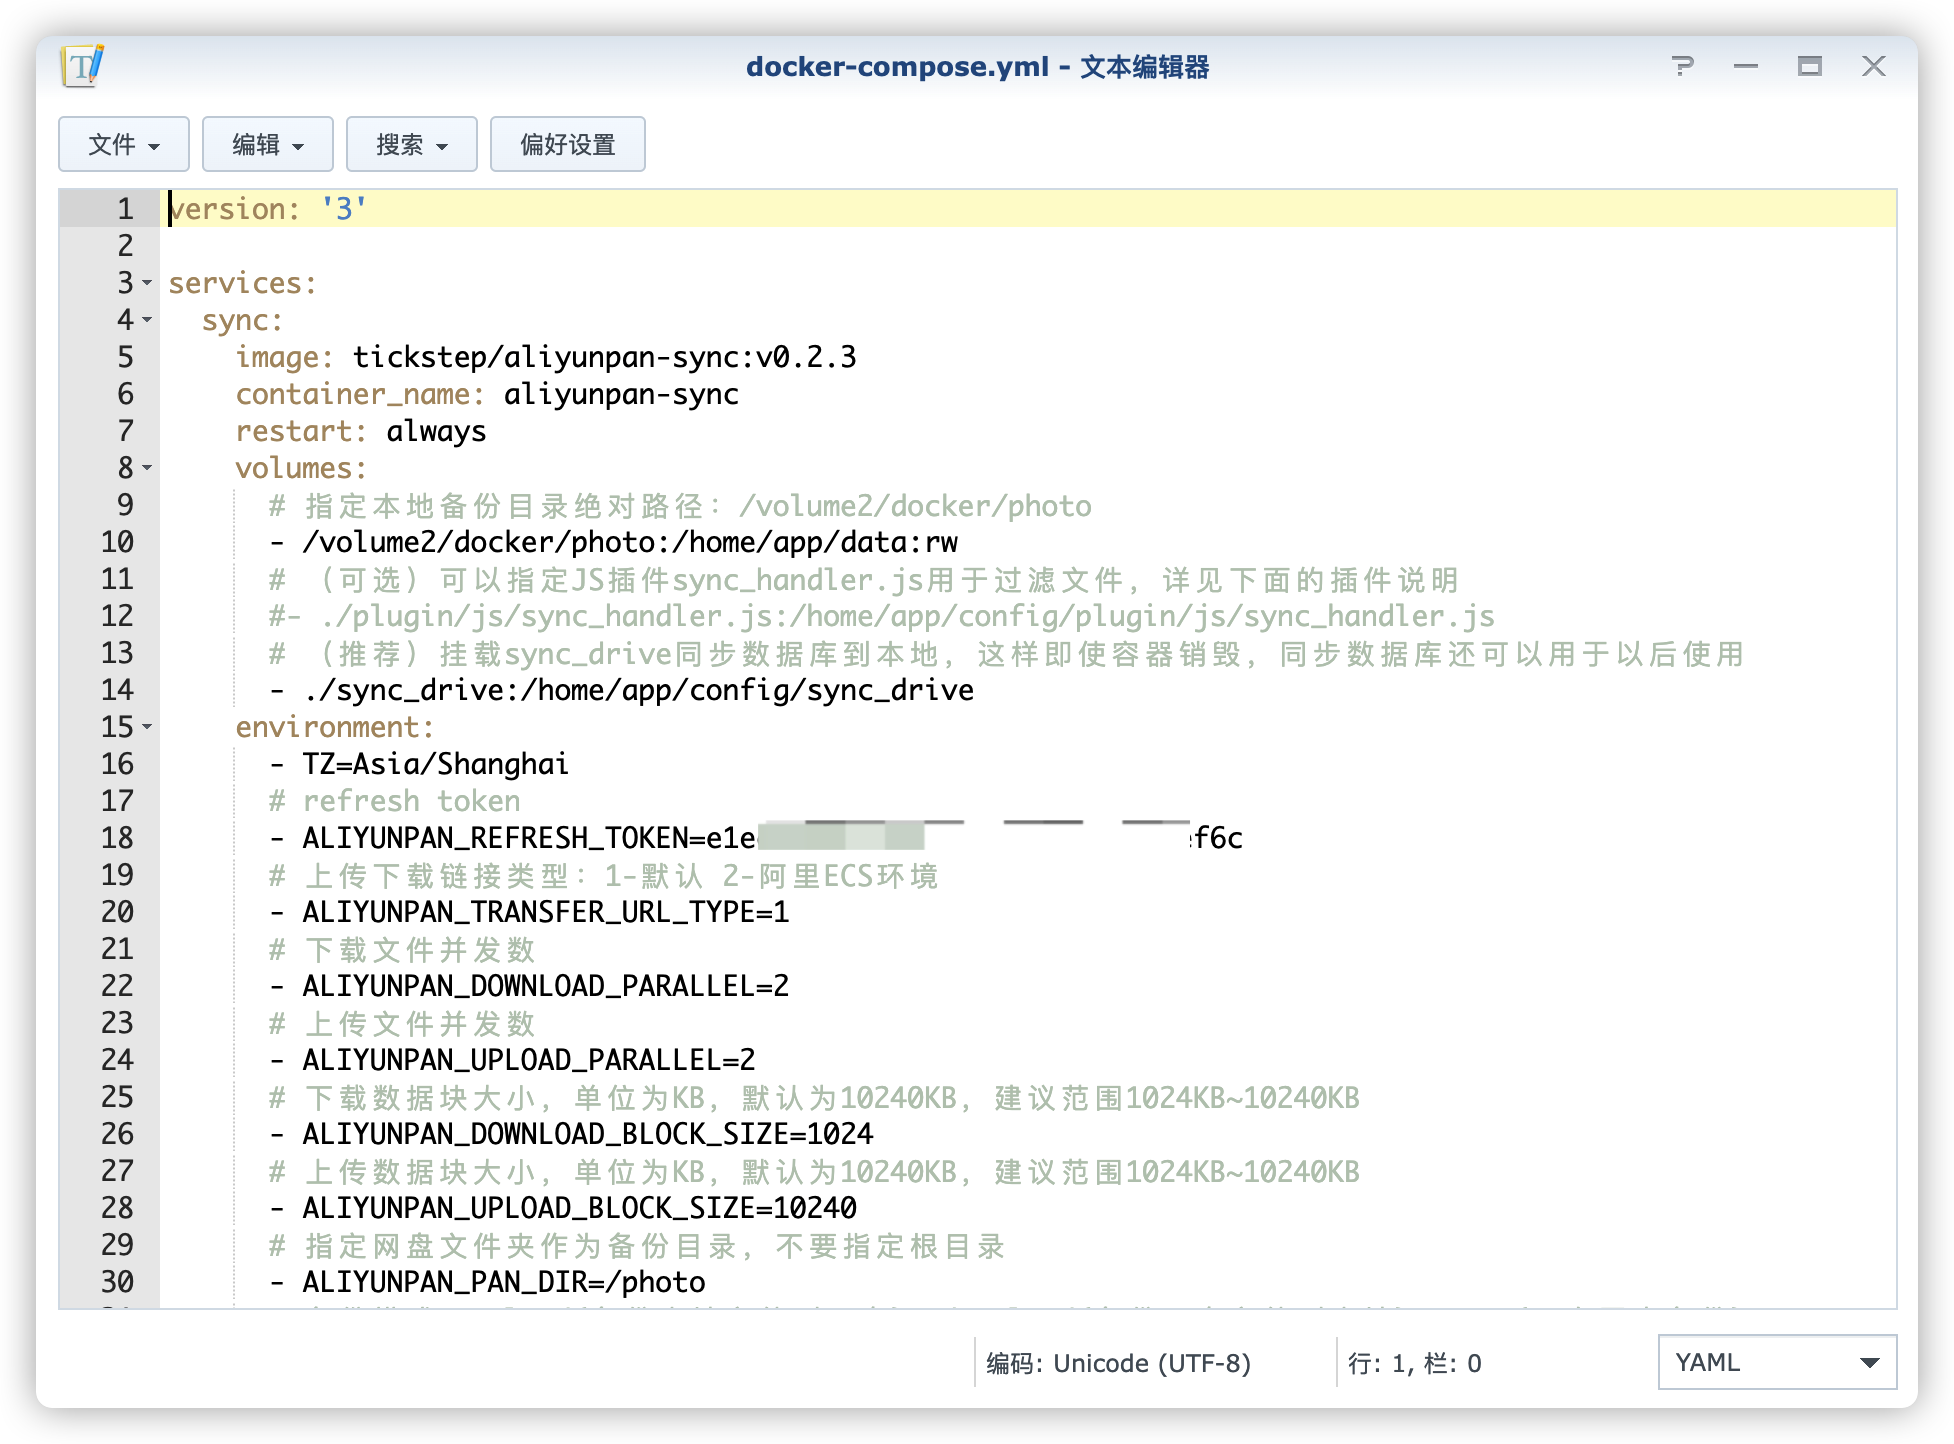Click the help question mark icon
The image size is (1954, 1444).
tap(1683, 66)
